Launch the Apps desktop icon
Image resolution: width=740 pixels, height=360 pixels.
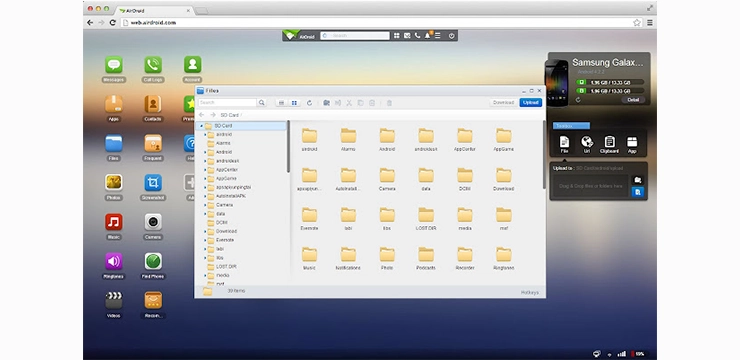click(114, 104)
